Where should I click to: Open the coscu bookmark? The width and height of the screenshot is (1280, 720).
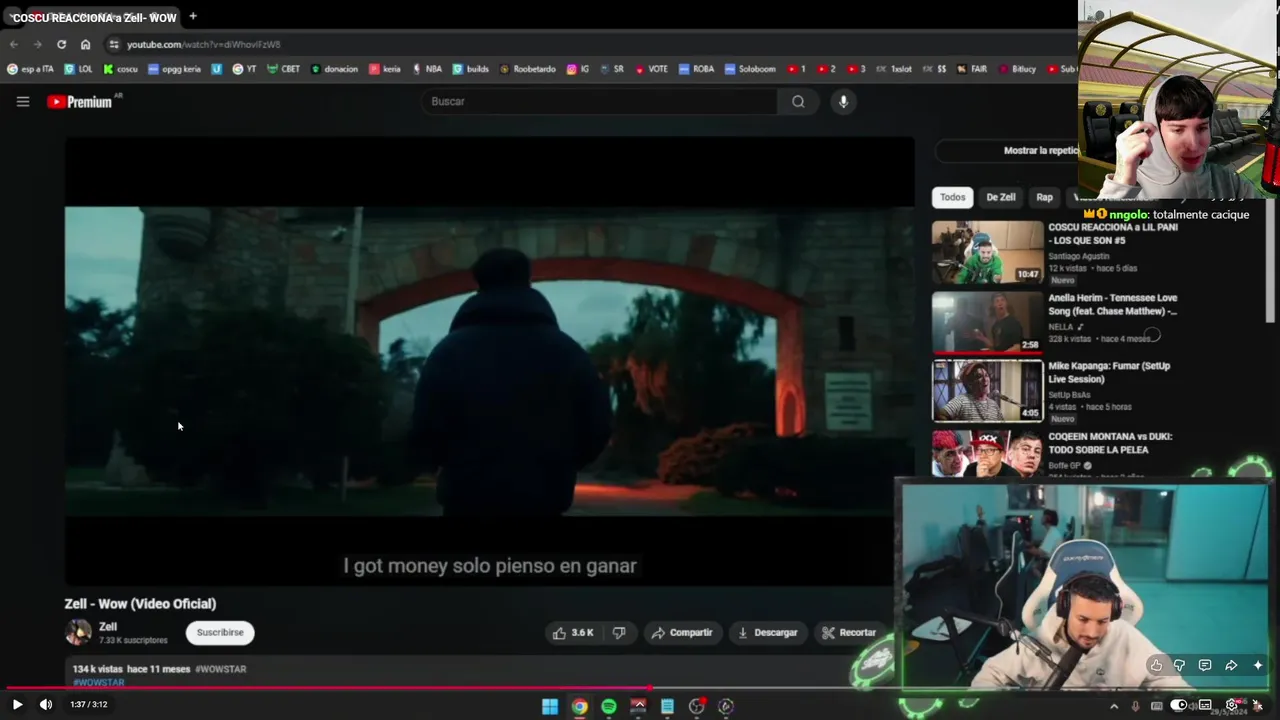coord(121,69)
